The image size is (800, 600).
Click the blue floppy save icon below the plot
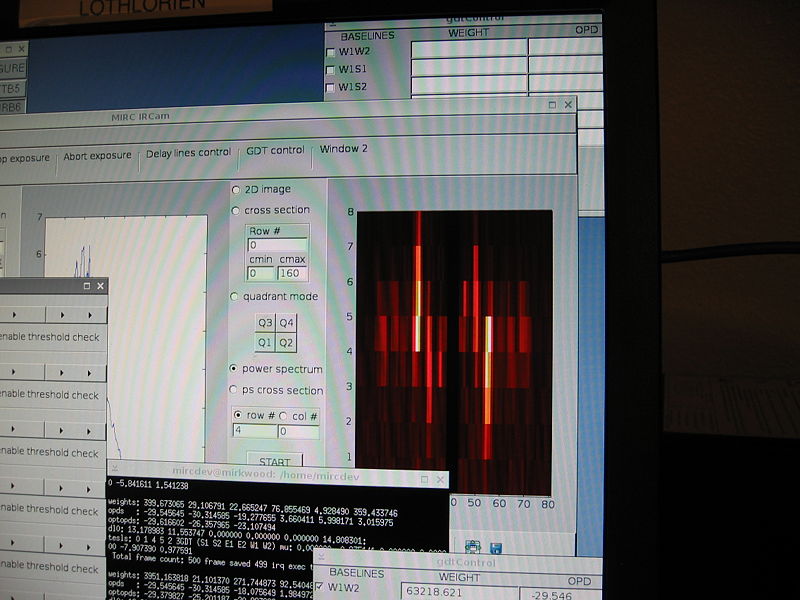point(495,548)
